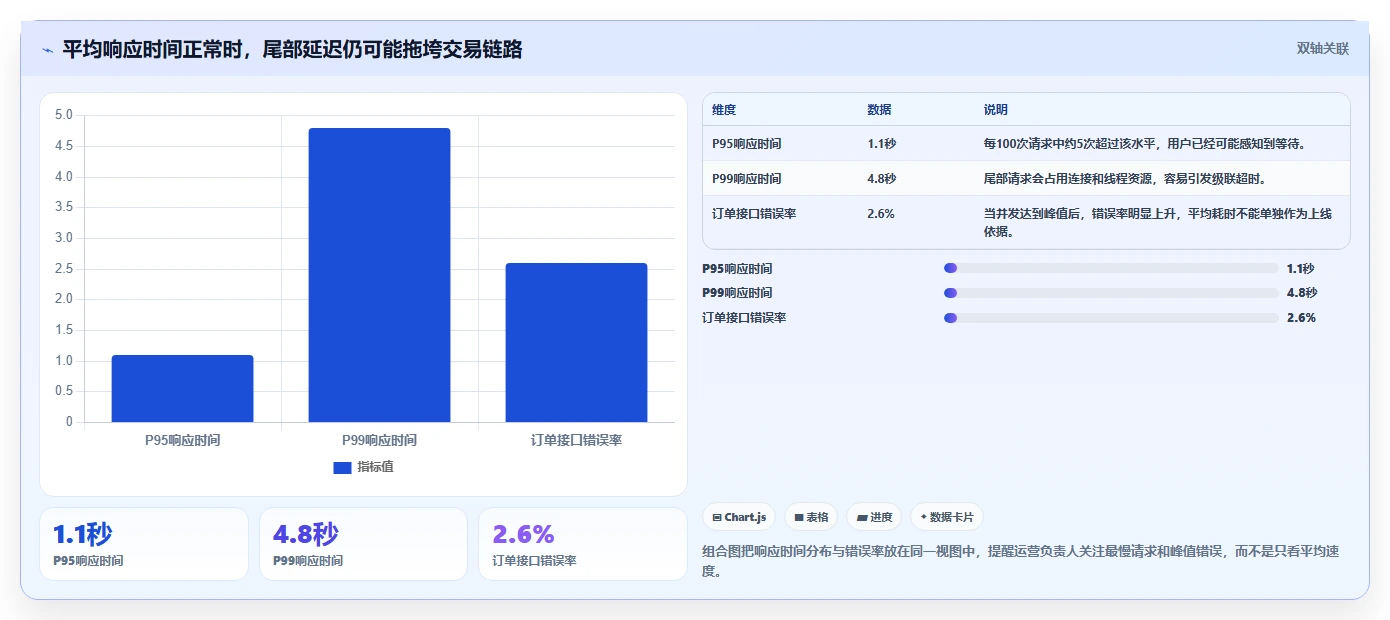Click the P95响应时间 progress bar
The image size is (1390, 620).
pyautogui.click(x=1111, y=268)
